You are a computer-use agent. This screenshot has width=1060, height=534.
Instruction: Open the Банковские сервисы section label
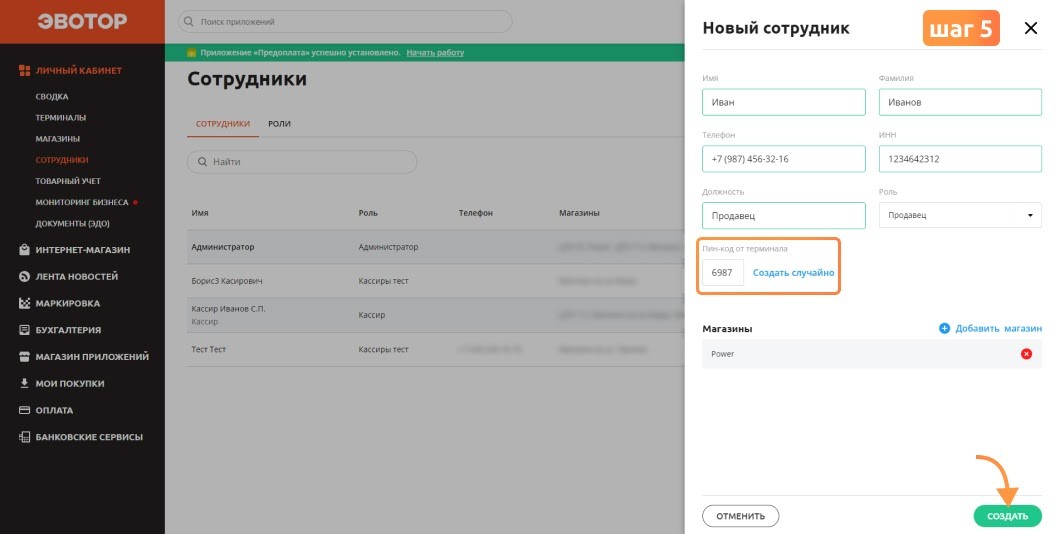coord(89,437)
